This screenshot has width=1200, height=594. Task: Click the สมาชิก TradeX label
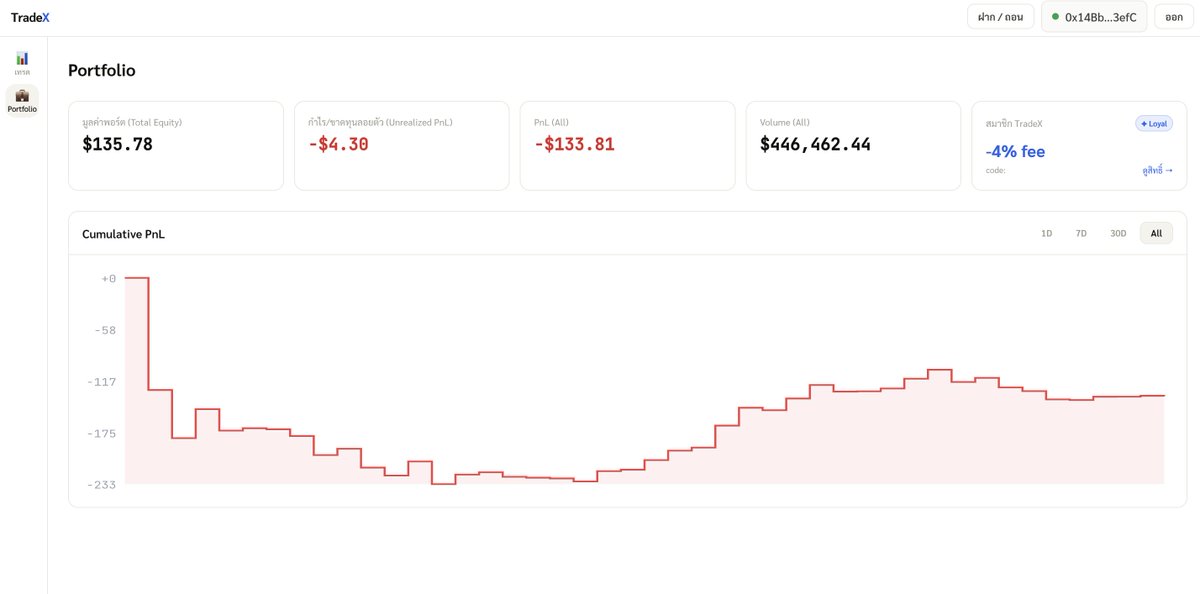coord(1014,123)
